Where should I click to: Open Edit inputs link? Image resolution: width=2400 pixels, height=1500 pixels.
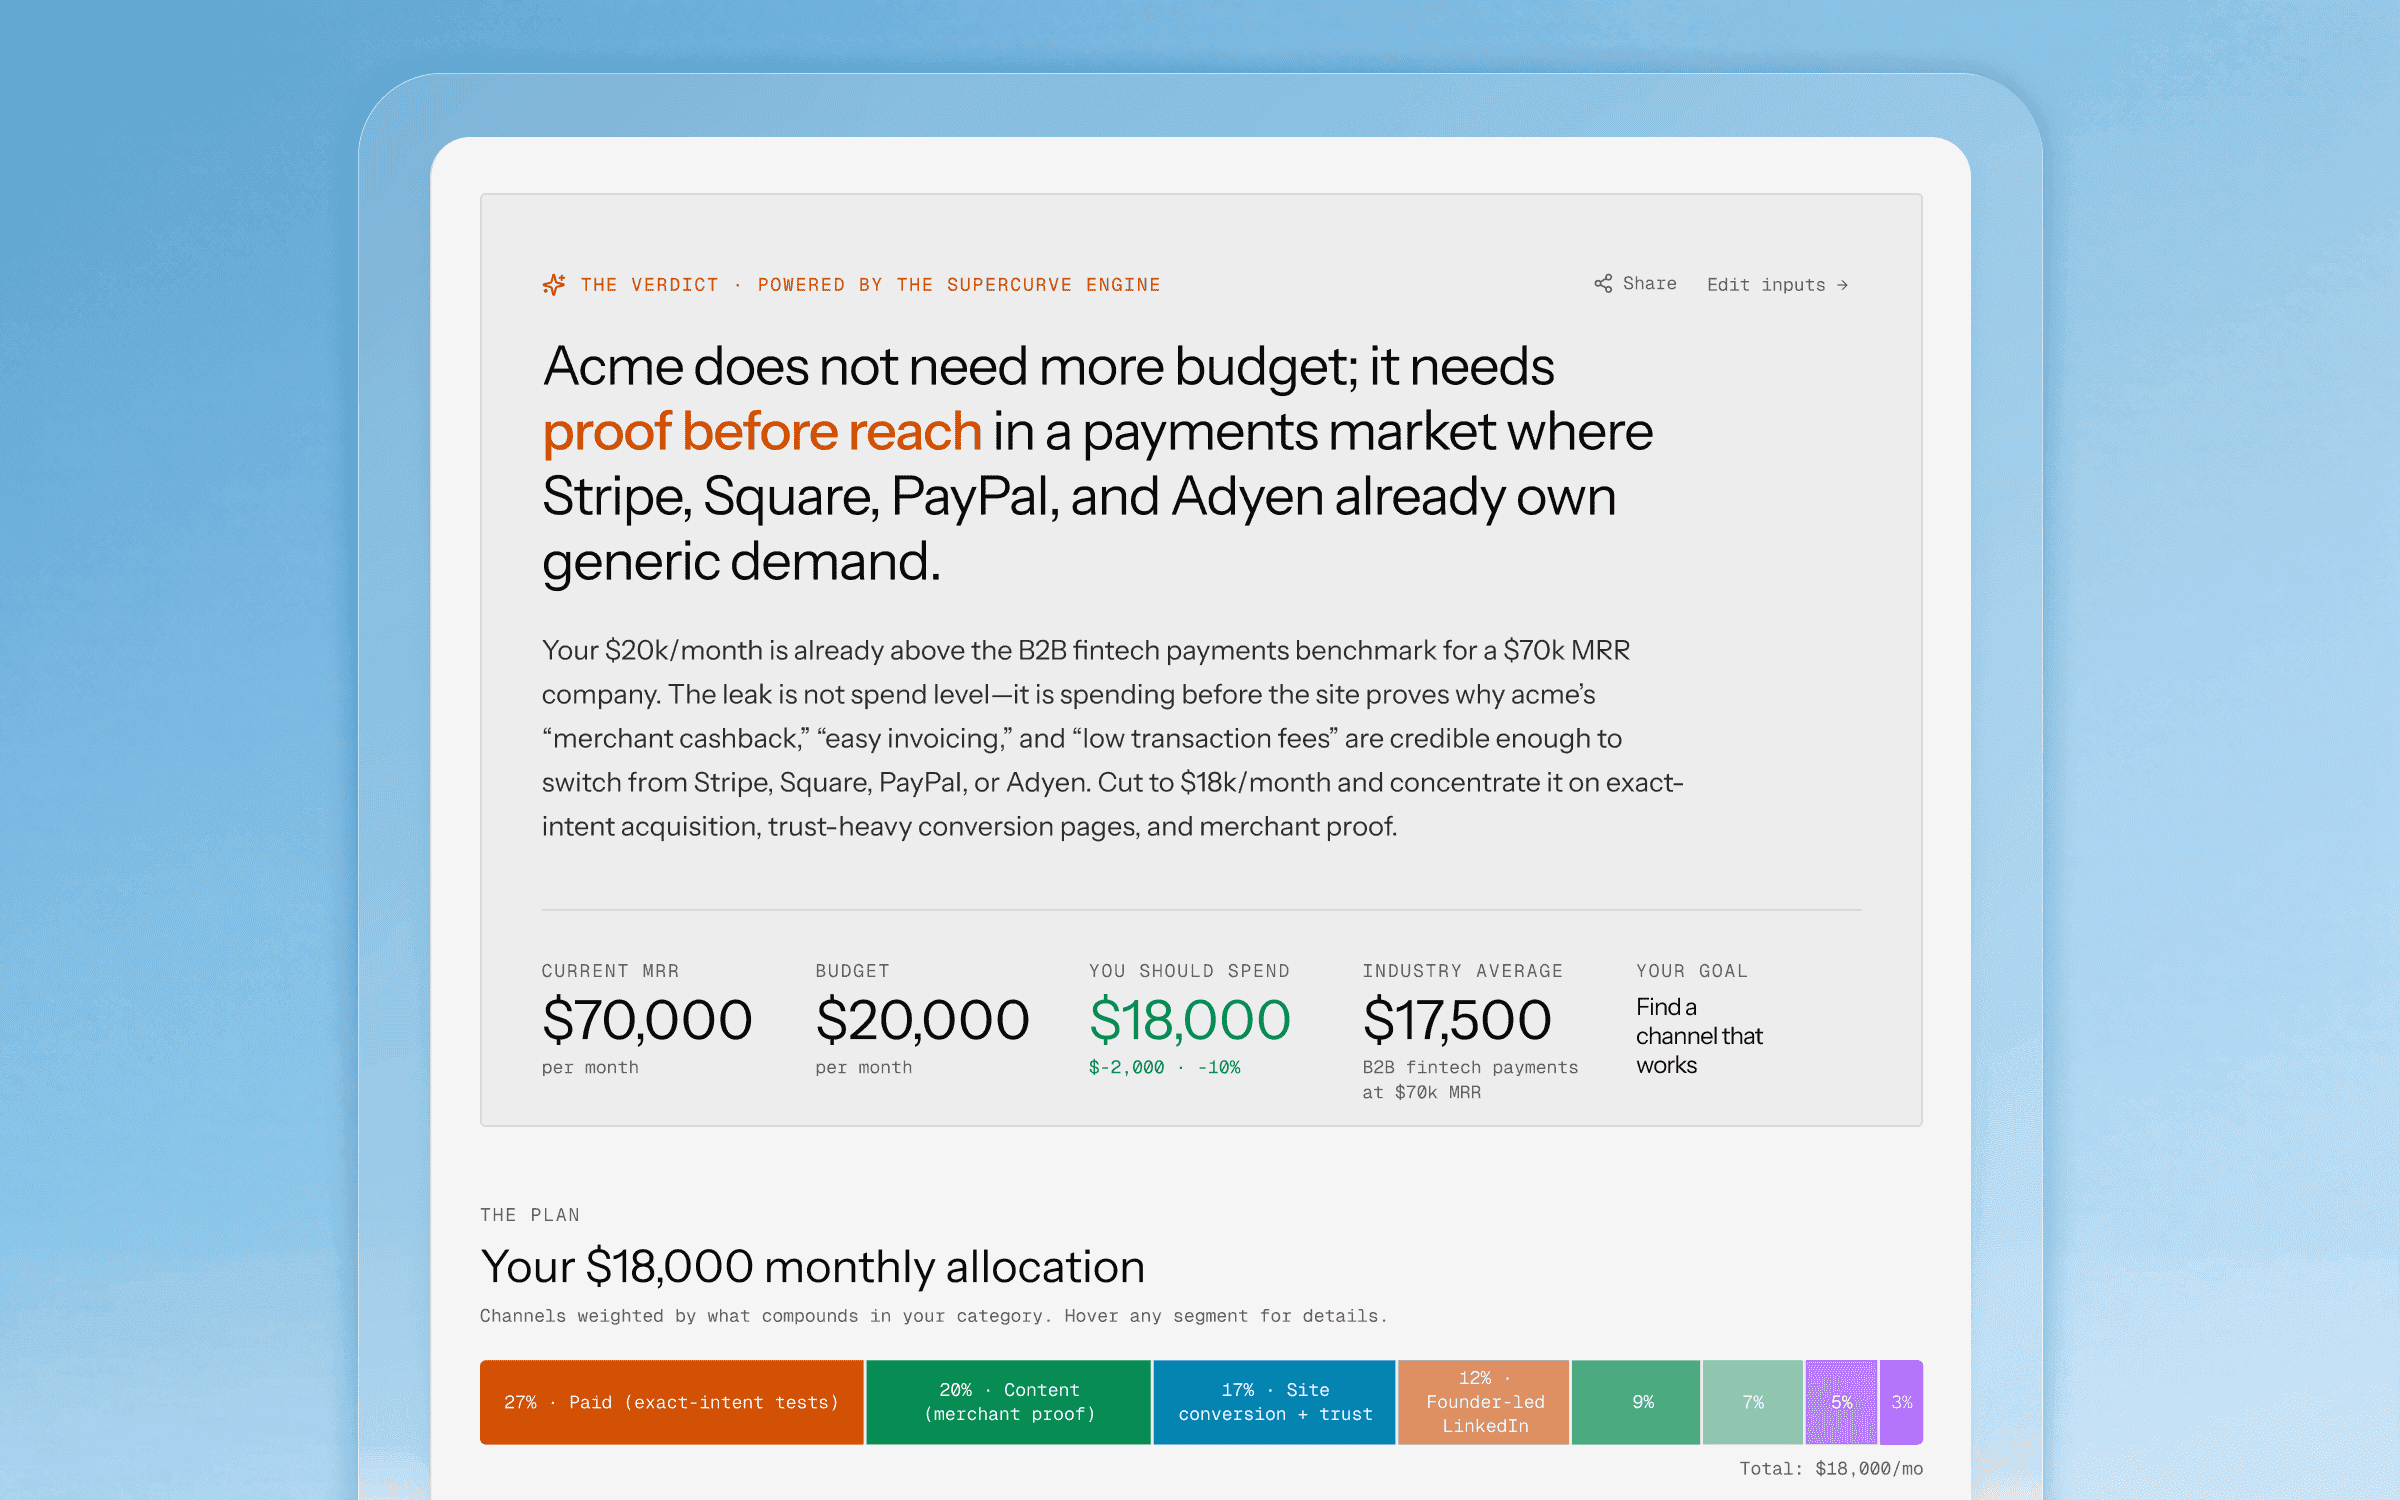tap(1777, 285)
